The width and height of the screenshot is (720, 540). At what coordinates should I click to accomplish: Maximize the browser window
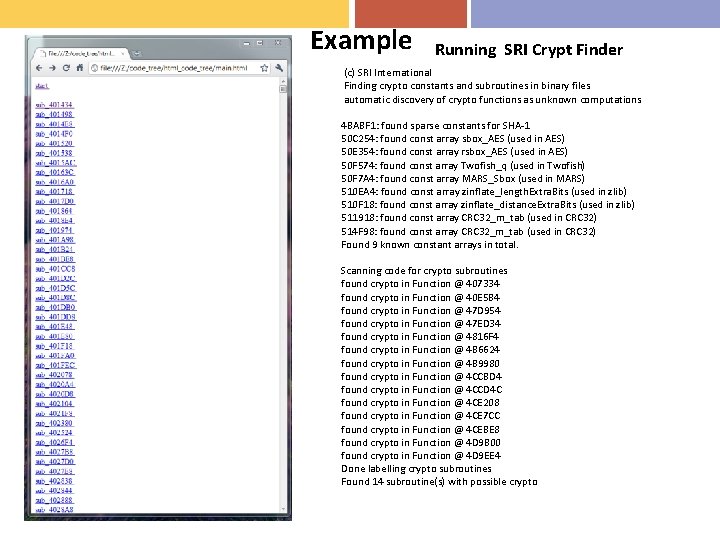[x=260, y=43]
